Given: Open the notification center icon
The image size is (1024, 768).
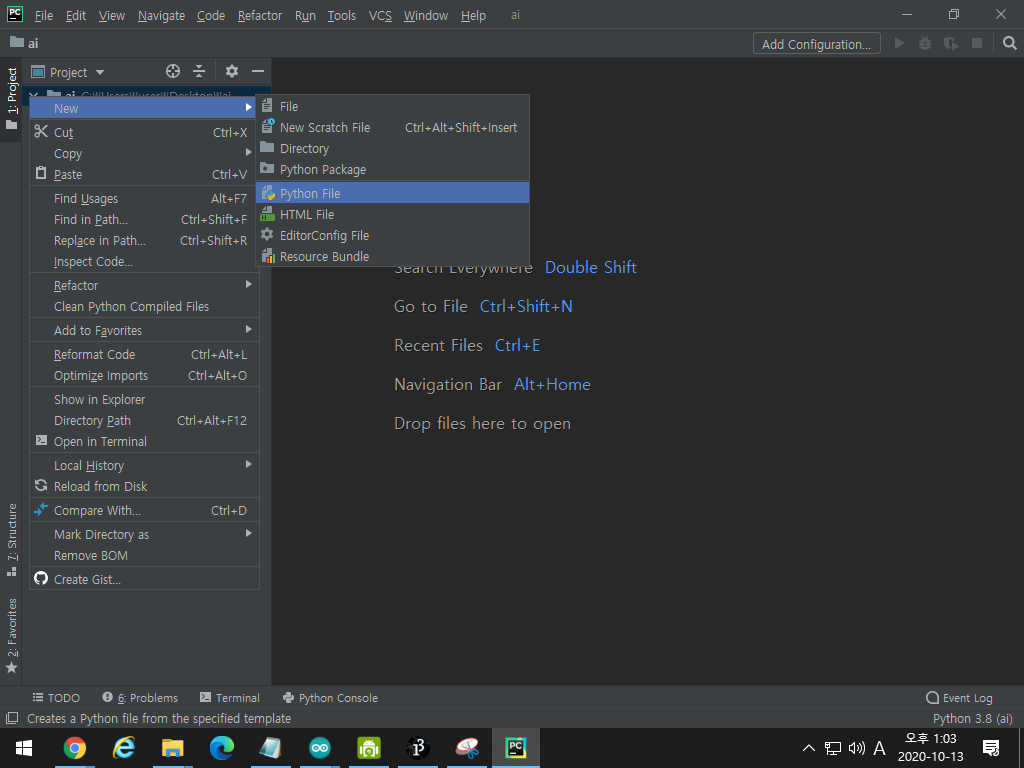Looking at the screenshot, I should pos(991,748).
